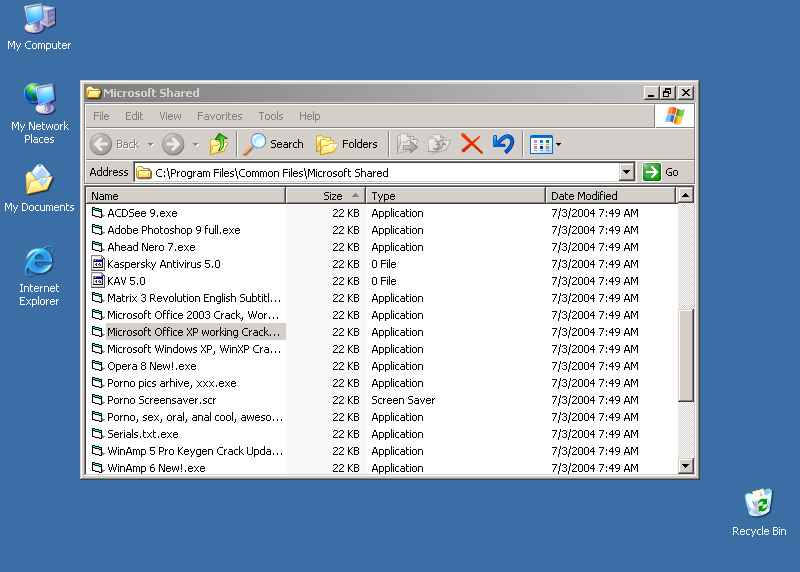Sort by the Size column header
This screenshot has height=572, width=800.
(326, 196)
